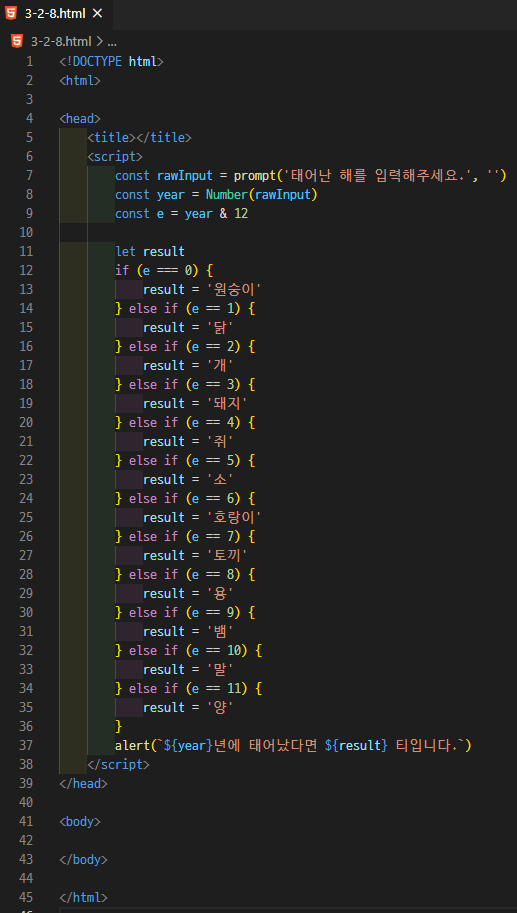Click the opening <html> tag on line 2

tap(80, 80)
